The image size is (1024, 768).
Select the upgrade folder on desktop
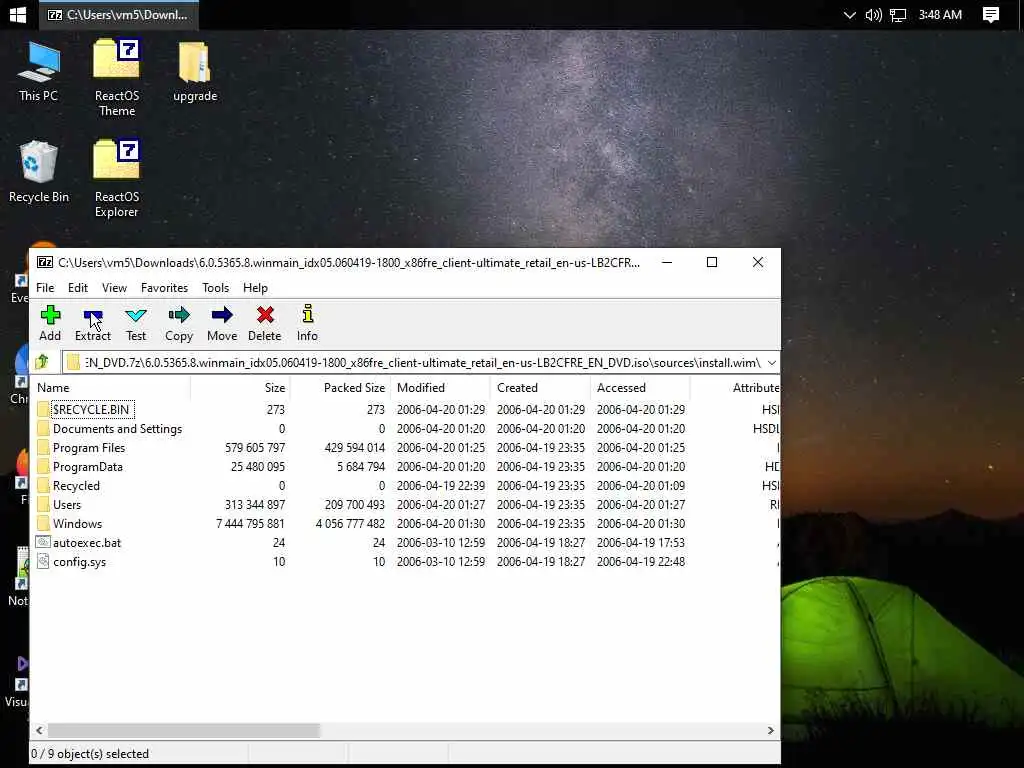(195, 72)
